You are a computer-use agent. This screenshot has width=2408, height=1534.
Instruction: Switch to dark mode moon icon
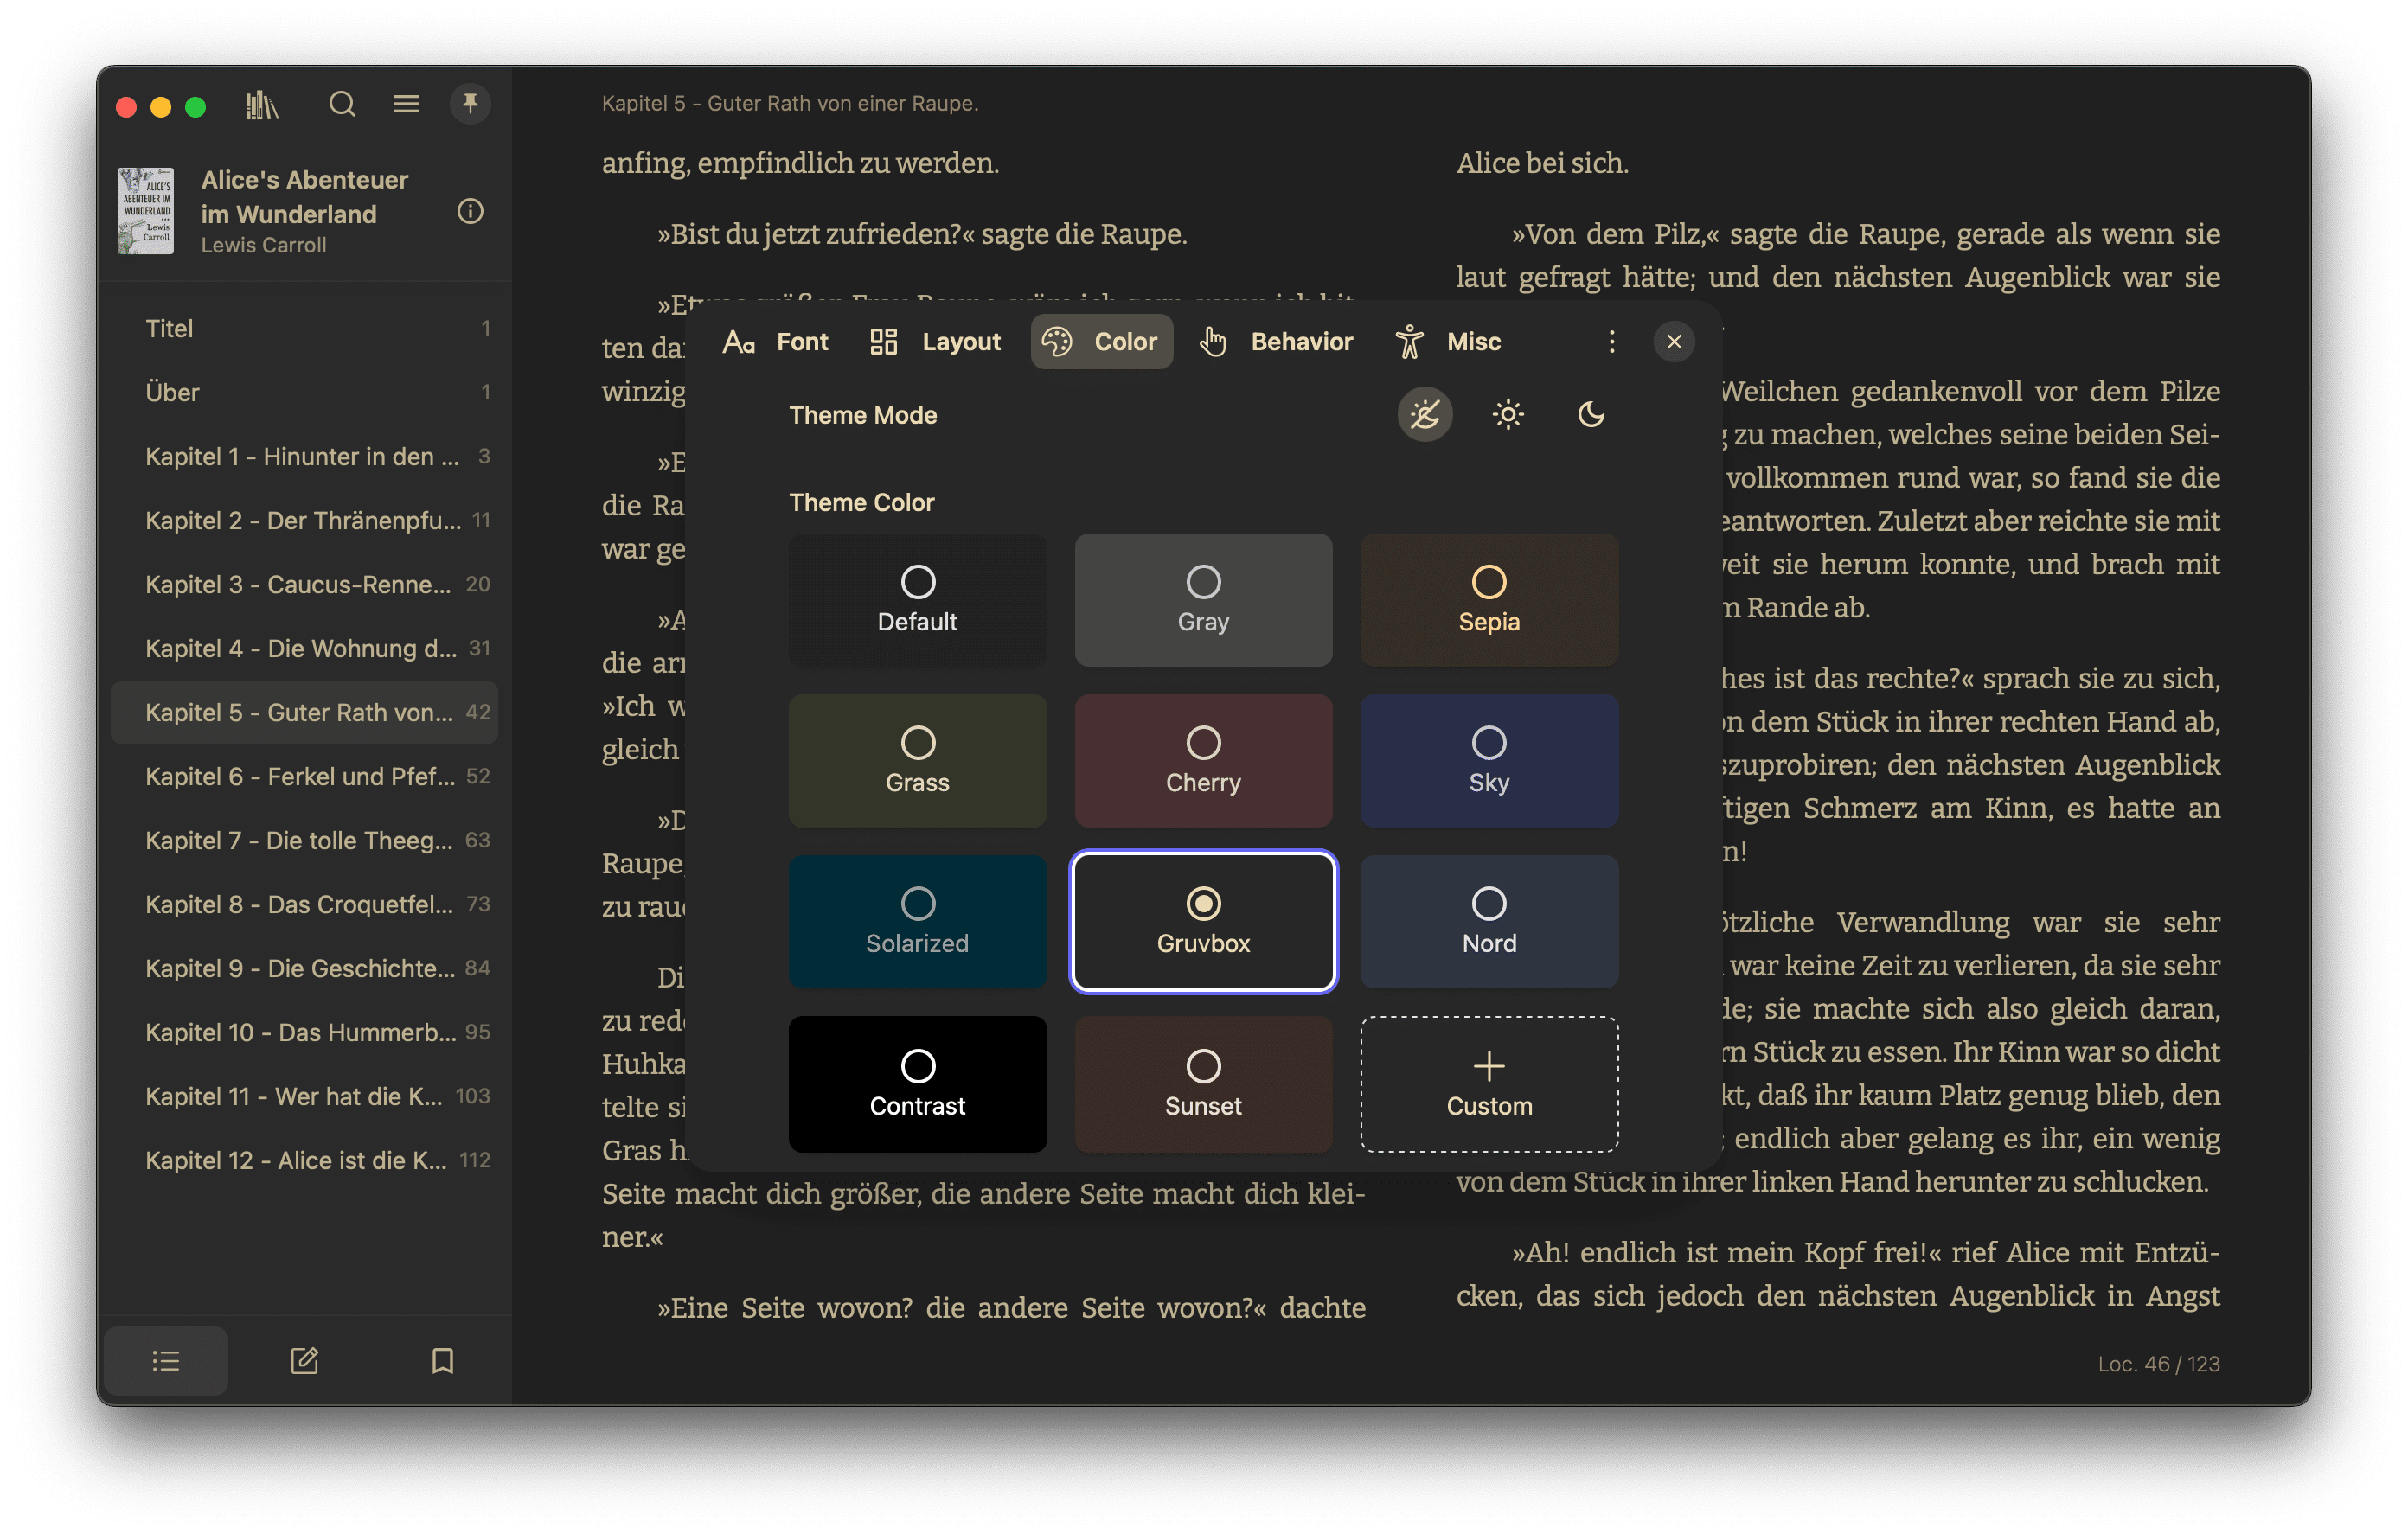click(1590, 414)
